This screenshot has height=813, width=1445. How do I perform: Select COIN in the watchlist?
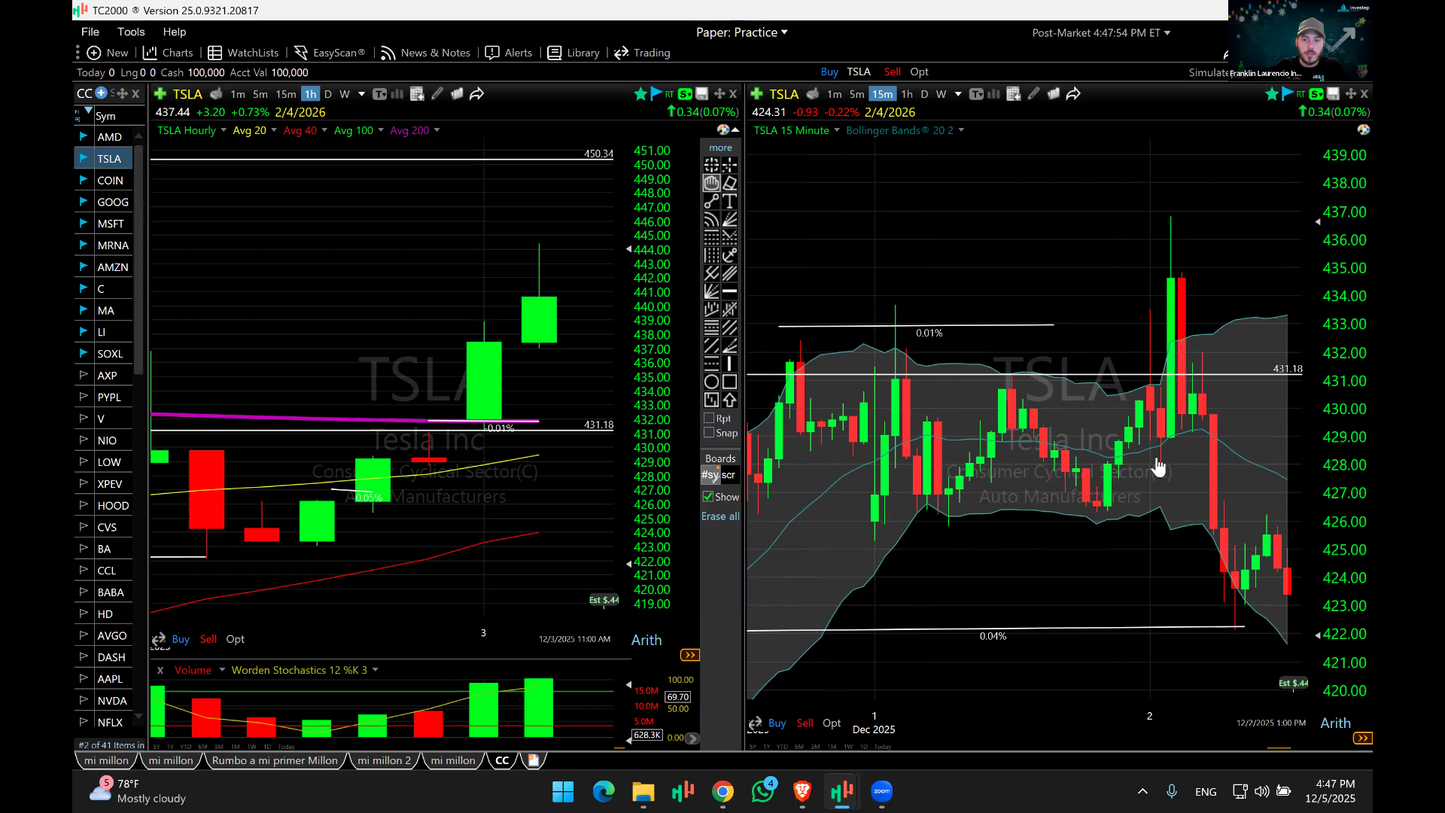(112, 180)
